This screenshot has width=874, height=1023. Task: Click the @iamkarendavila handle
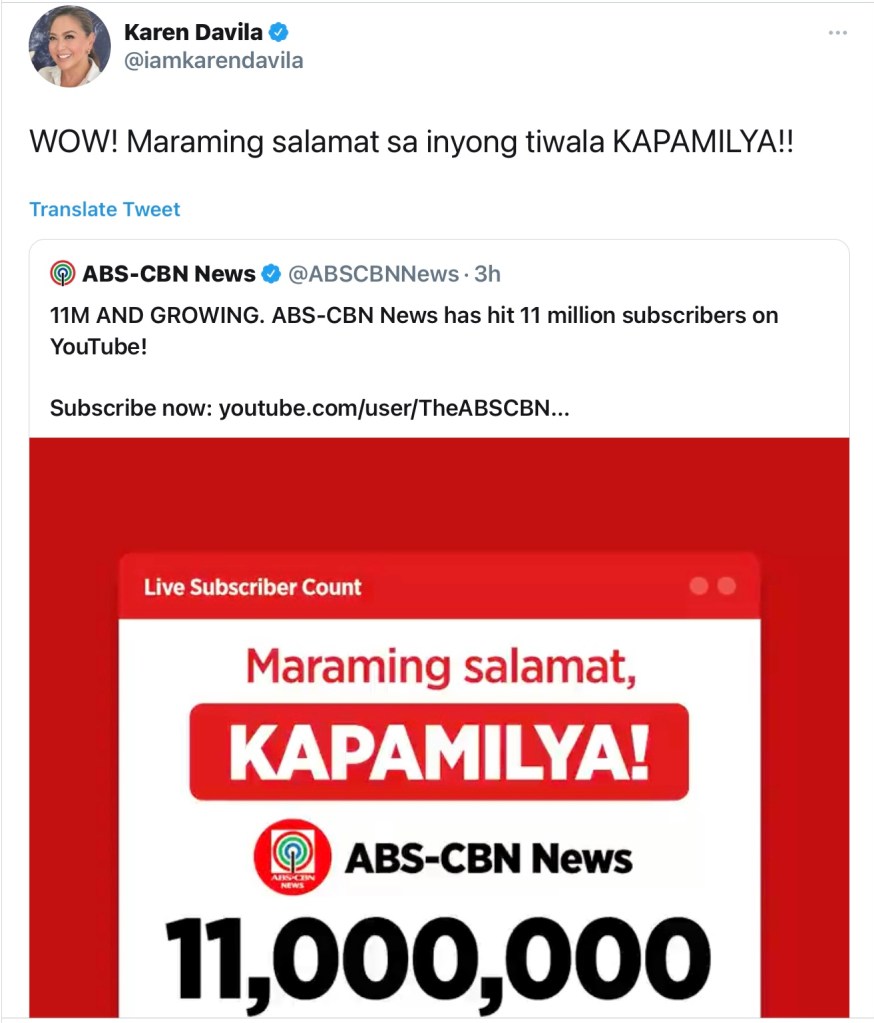click(x=213, y=61)
